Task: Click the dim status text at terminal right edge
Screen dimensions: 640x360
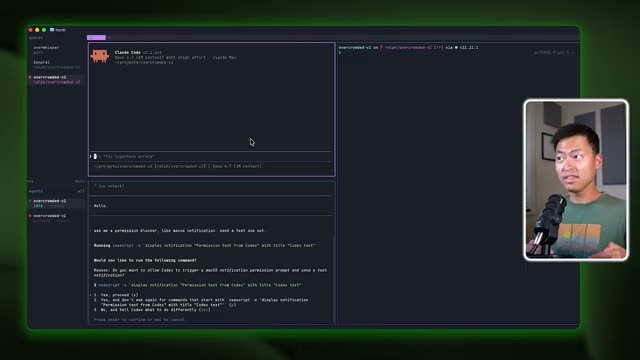Action: [x=554, y=52]
